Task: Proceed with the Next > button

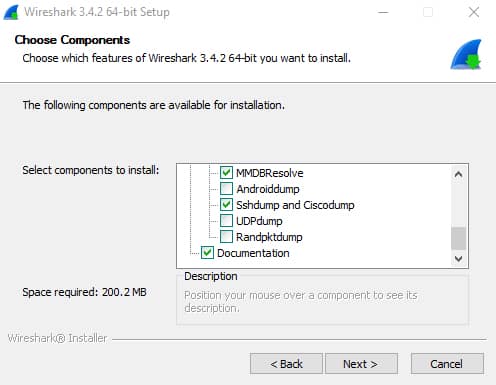Action: click(361, 364)
